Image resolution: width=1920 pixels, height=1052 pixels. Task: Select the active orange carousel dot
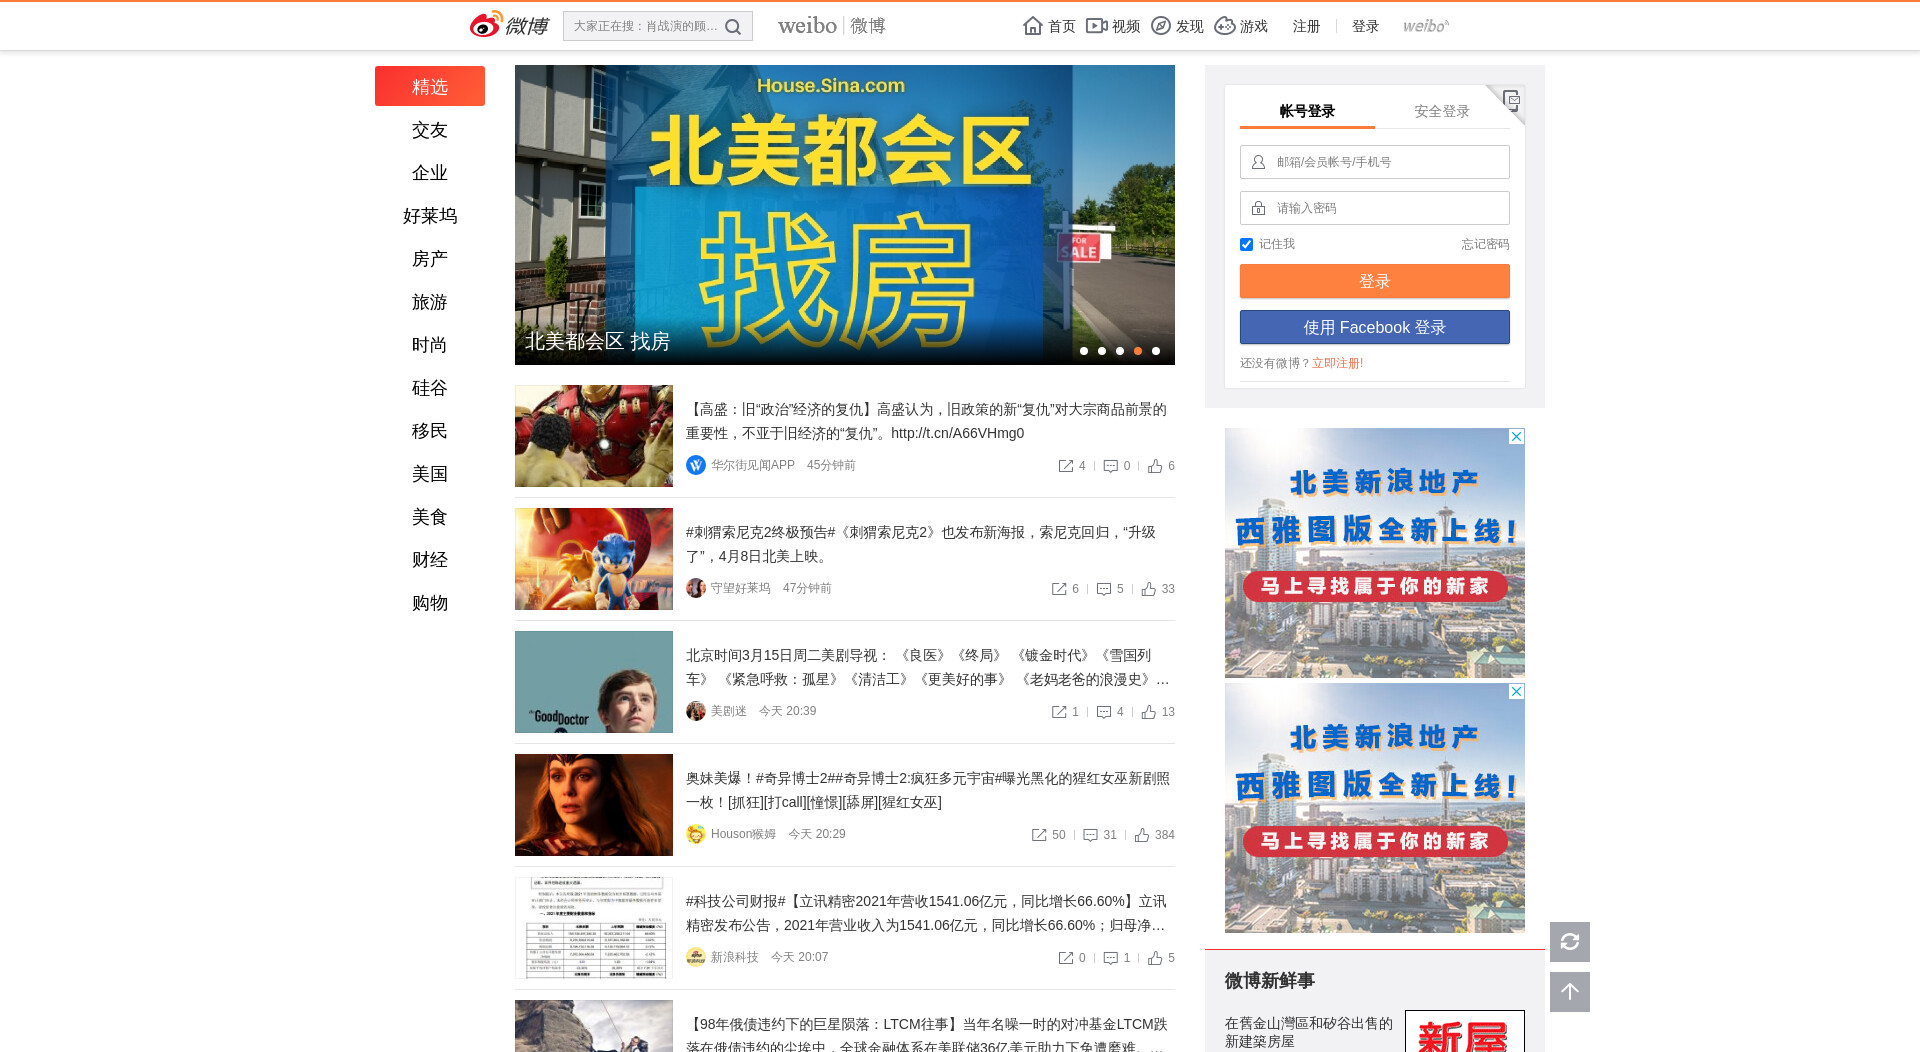coord(1138,351)
